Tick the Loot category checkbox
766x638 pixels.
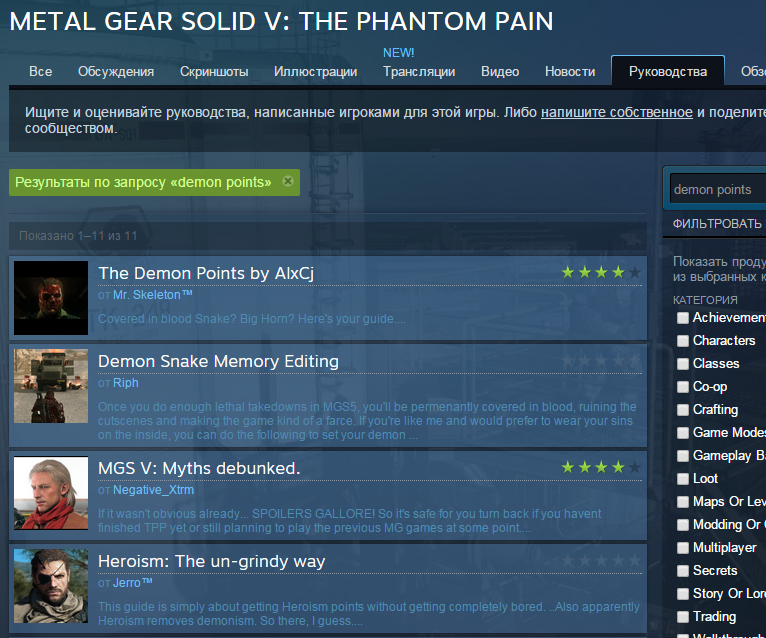point(683,479)
